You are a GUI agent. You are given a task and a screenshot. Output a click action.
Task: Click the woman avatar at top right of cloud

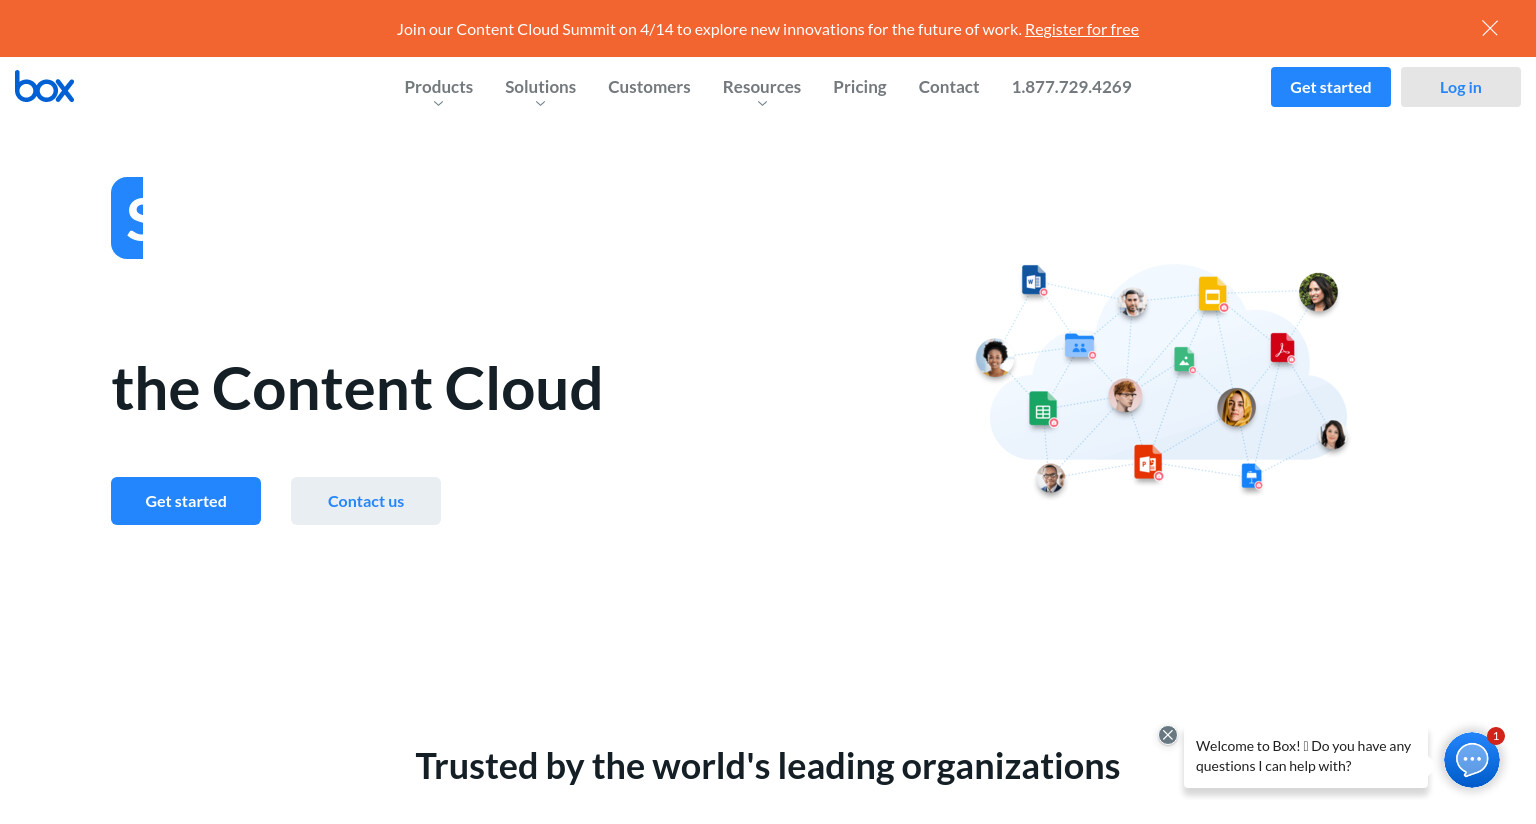tap(1318, 292)
